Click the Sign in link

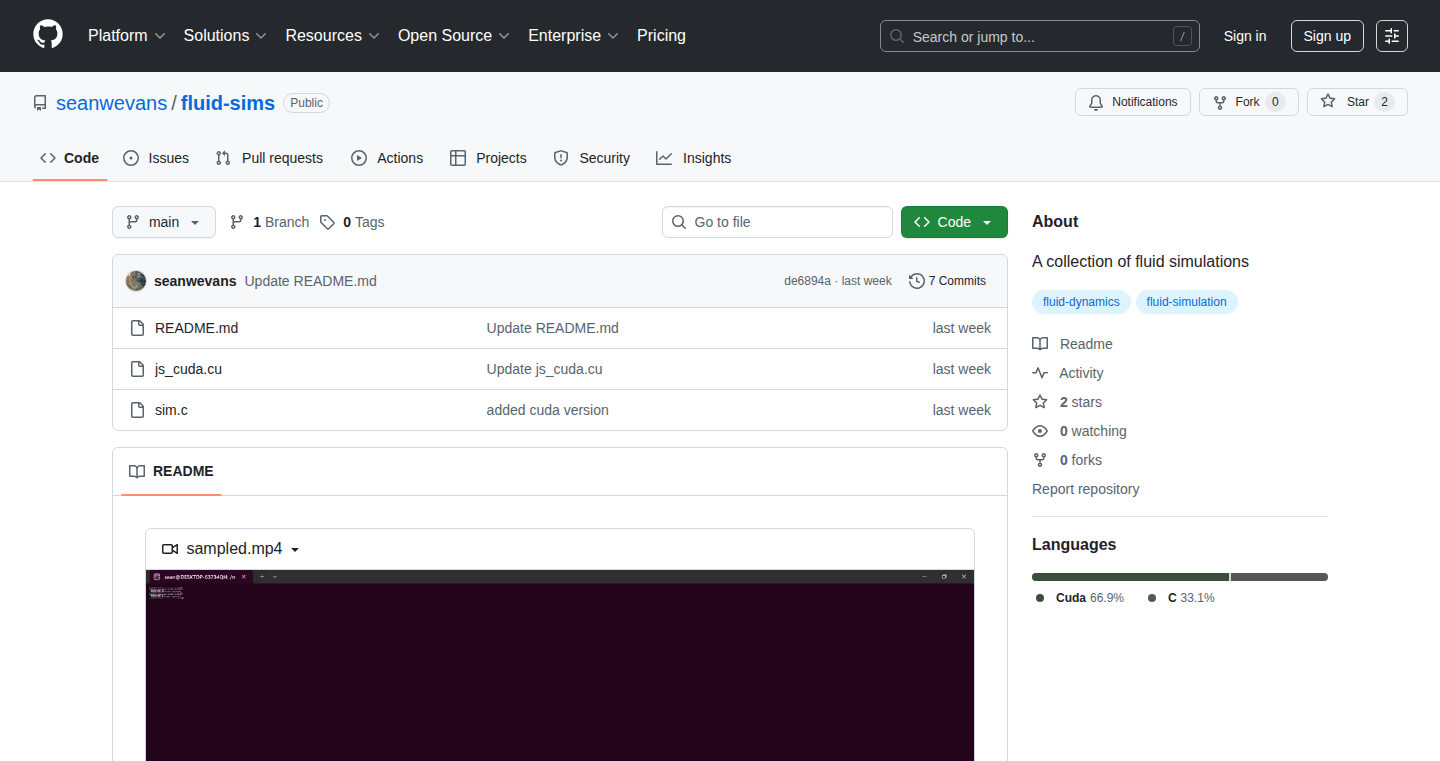1245,36
